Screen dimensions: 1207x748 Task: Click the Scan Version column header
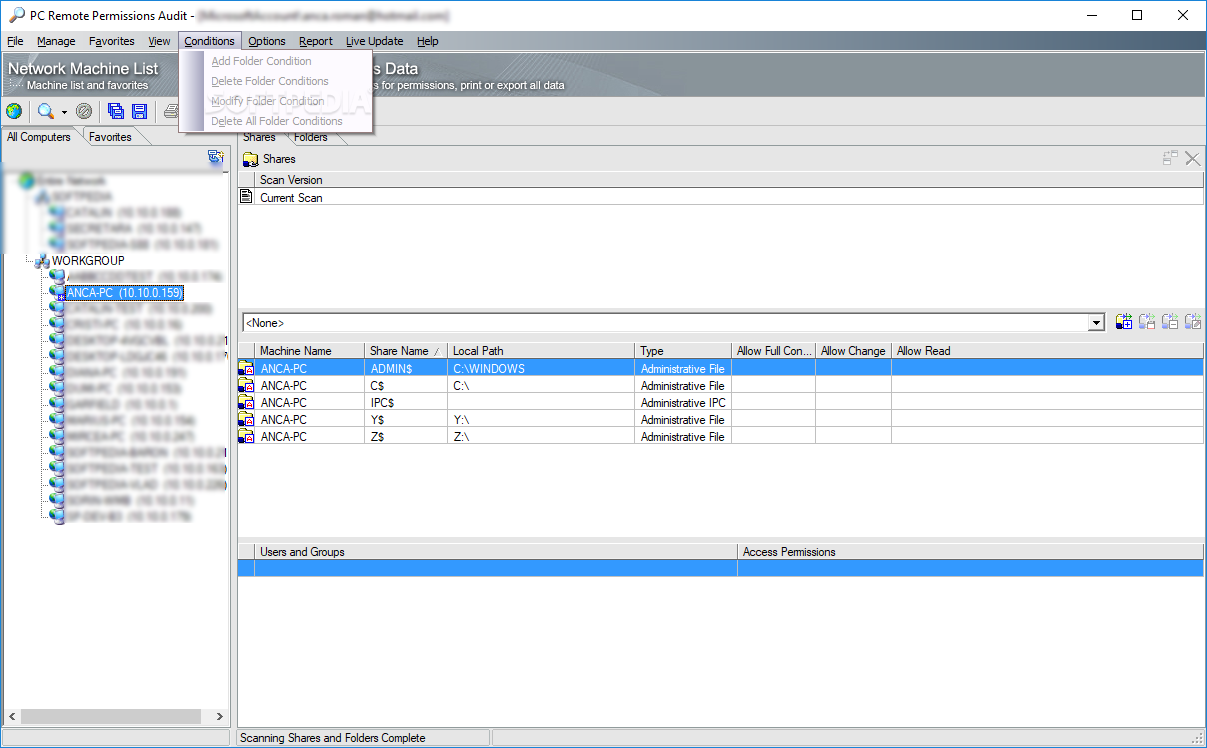[729, 180]
